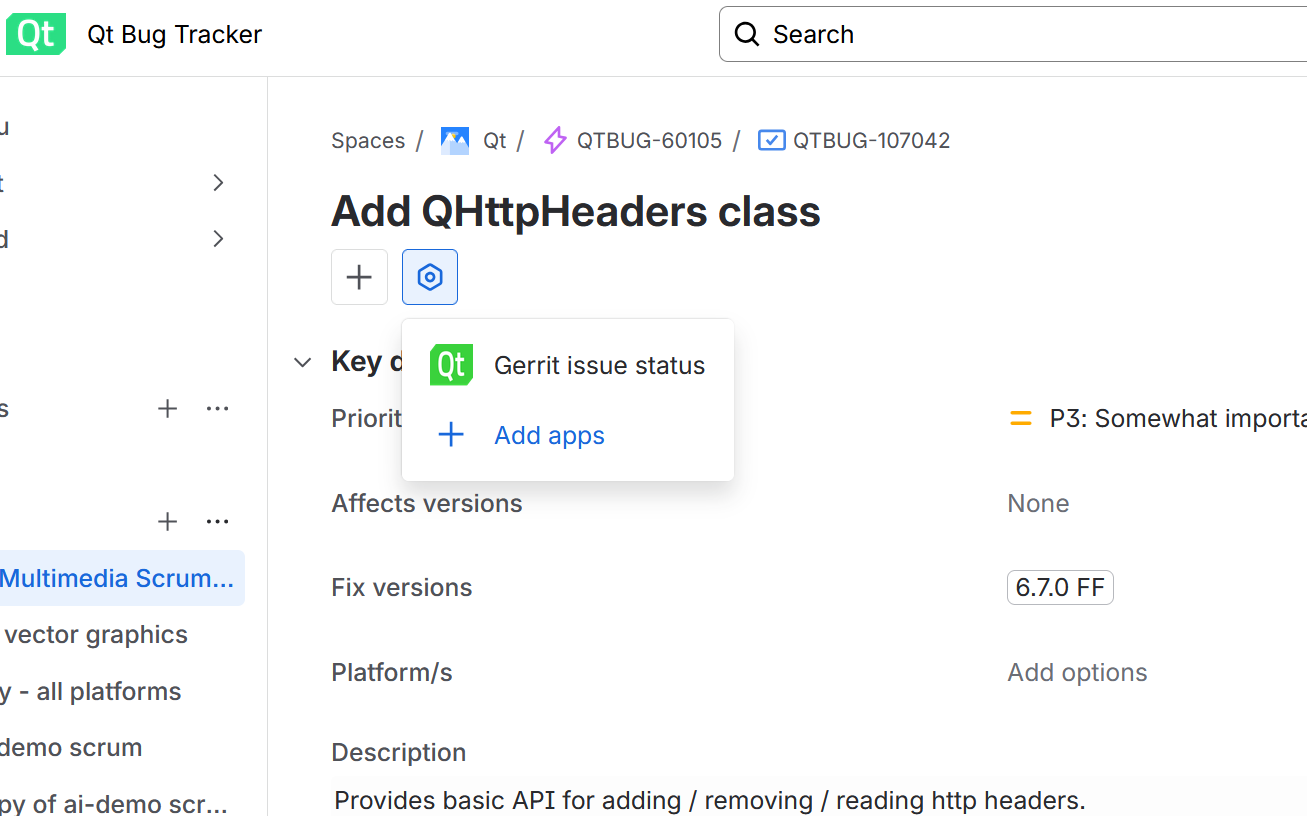Choose Add apps in the popup menu

click(x=549, y=436)
